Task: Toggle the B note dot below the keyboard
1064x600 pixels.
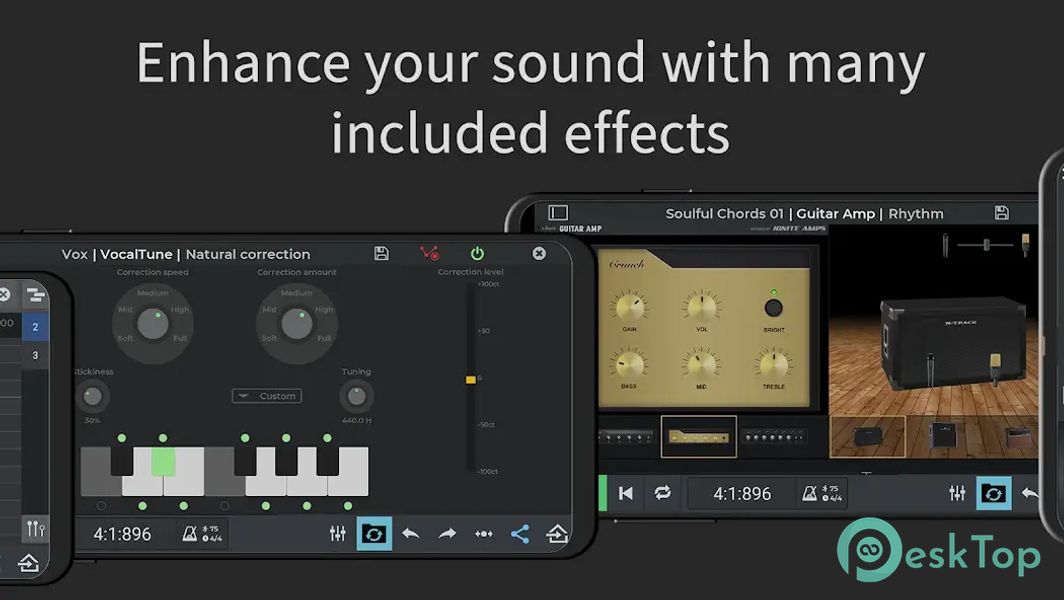Action: point(348,506)
